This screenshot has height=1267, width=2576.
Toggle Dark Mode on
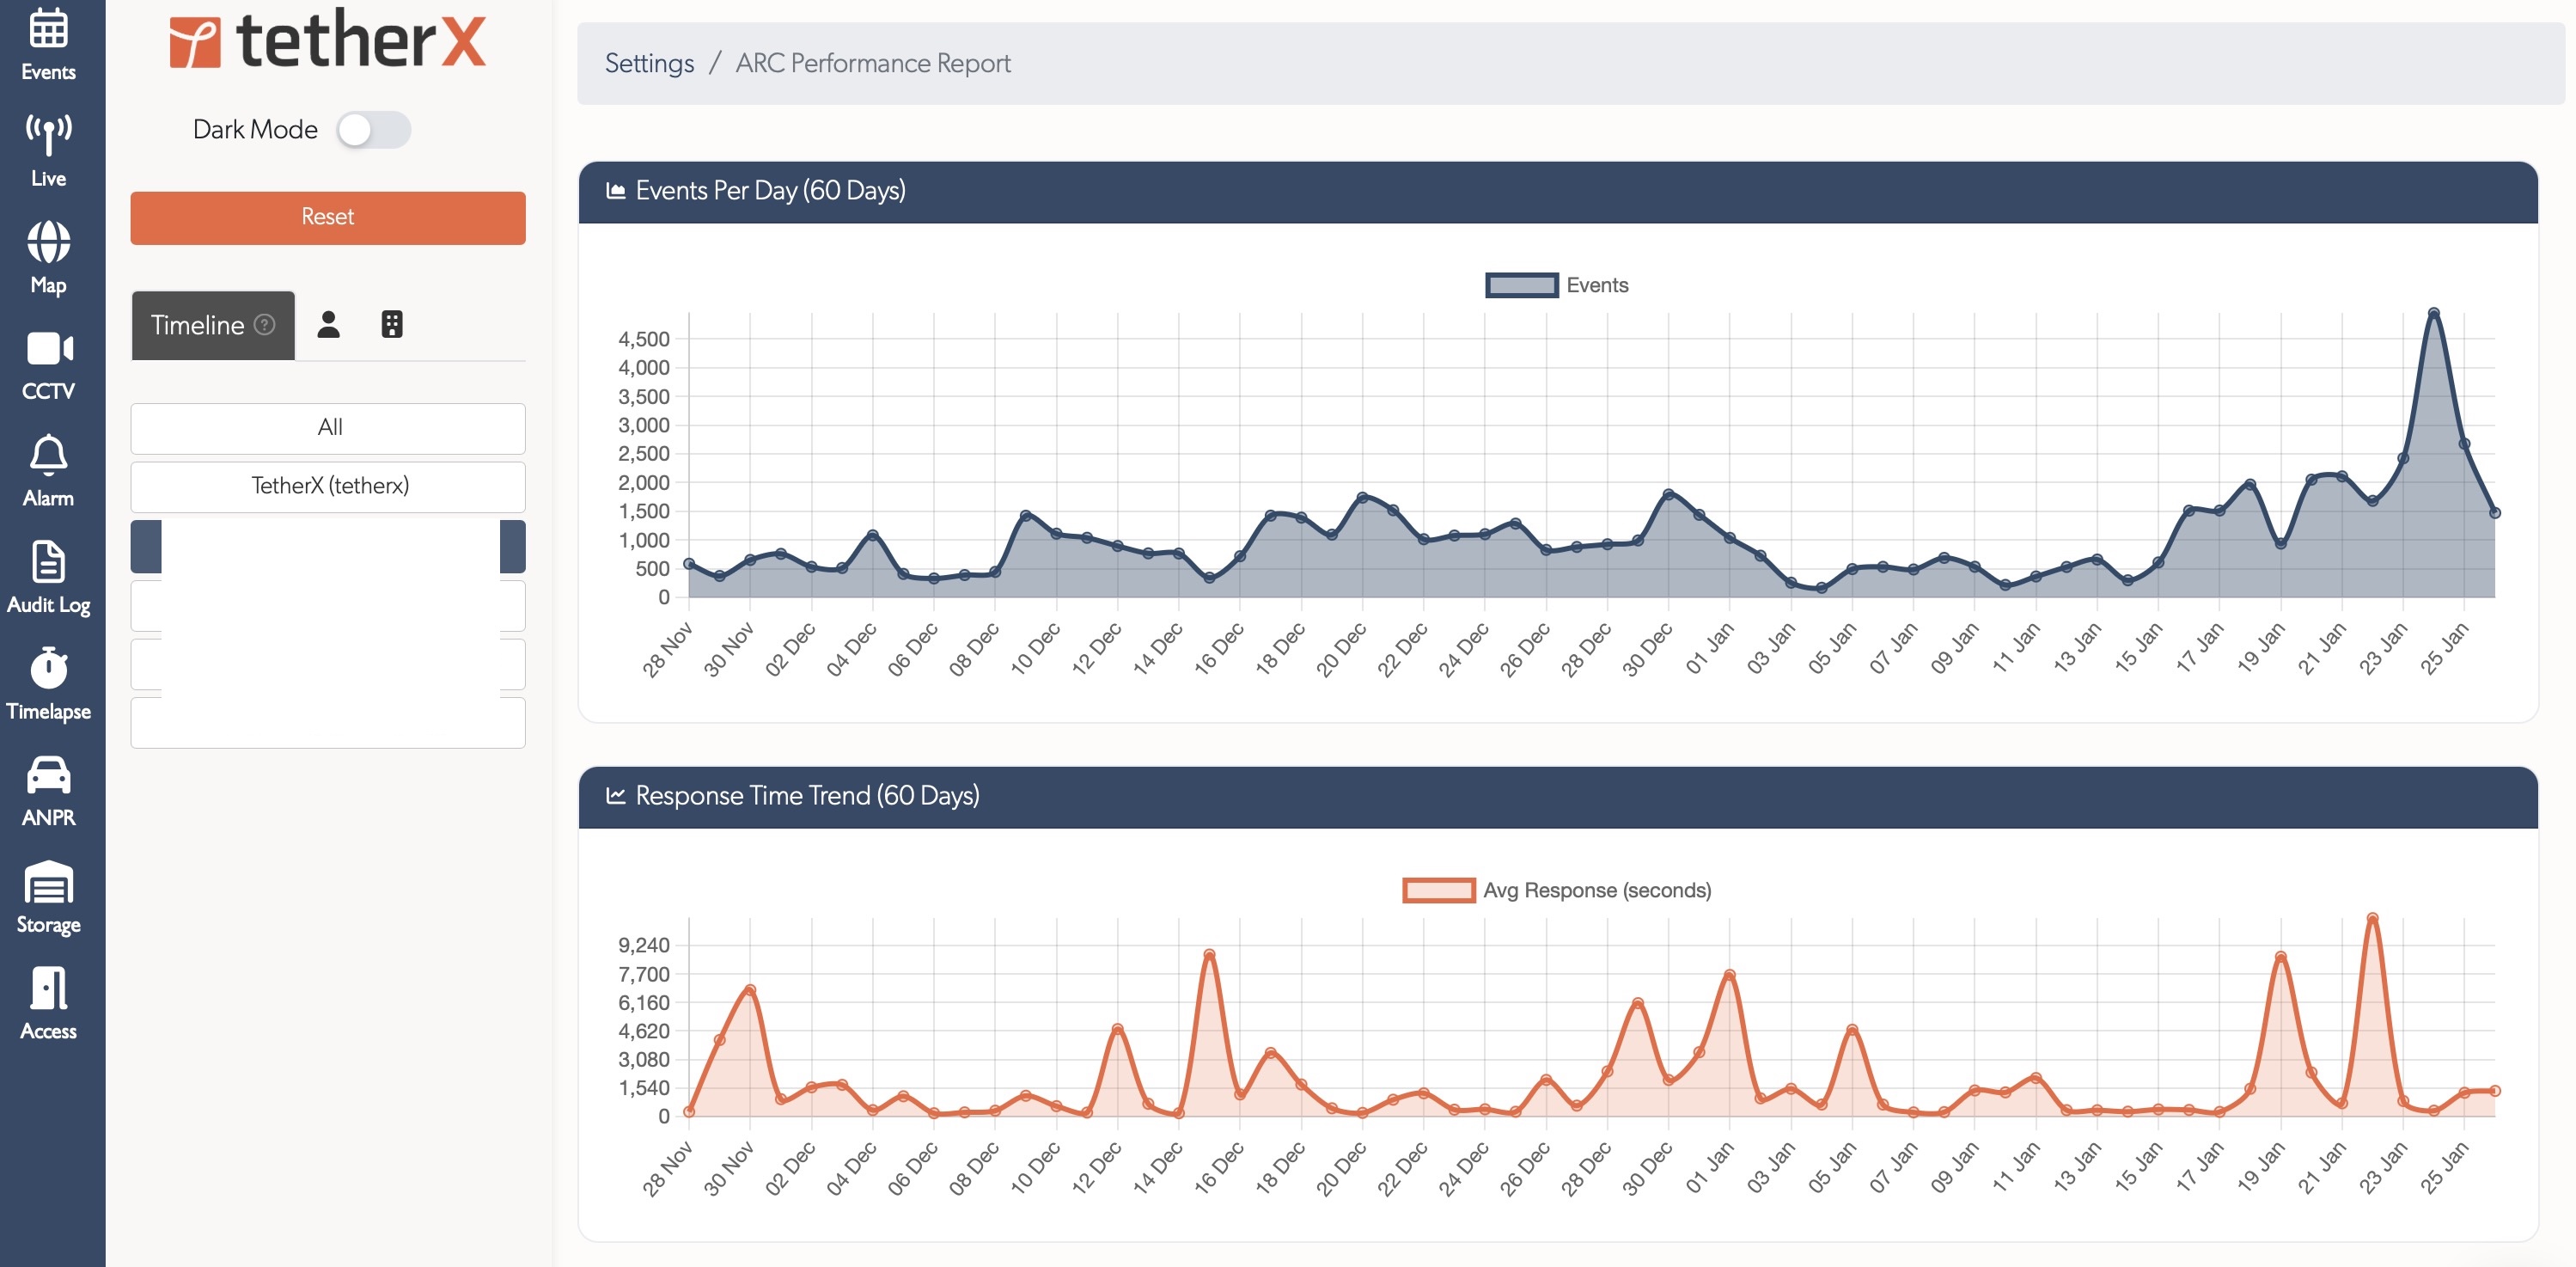[x=375, y=129]
